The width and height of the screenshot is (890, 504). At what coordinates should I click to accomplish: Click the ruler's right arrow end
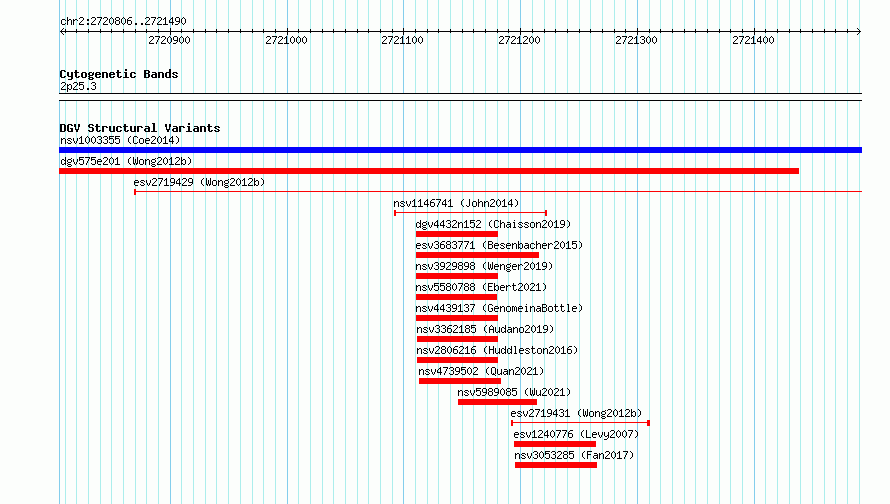pos(859,32)
